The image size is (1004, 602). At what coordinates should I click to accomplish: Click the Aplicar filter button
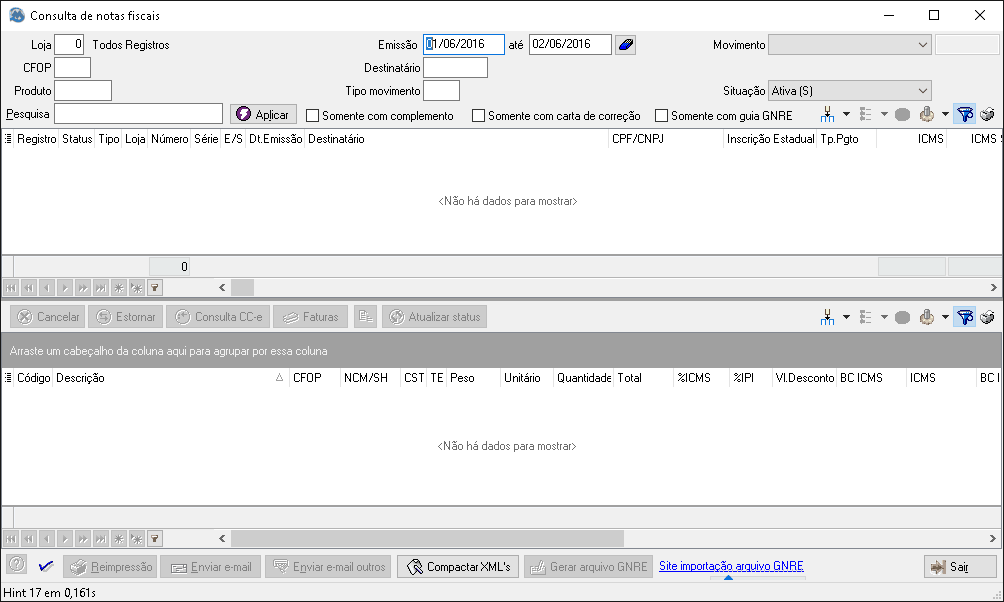pos(263,115)
